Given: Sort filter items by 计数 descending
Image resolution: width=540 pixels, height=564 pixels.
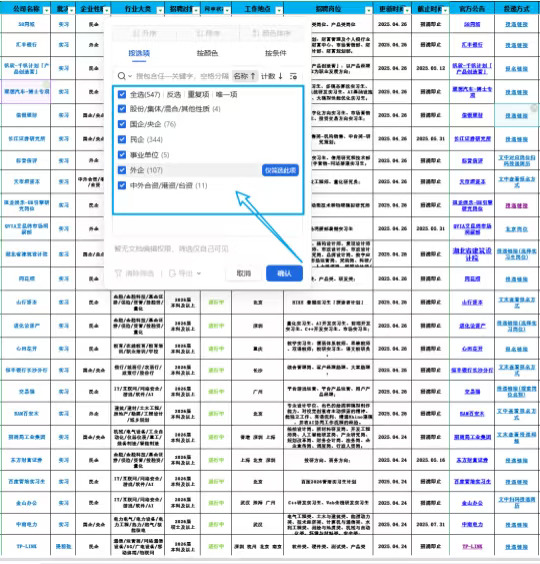Looking at the screenshot, I should coord(272,76).
